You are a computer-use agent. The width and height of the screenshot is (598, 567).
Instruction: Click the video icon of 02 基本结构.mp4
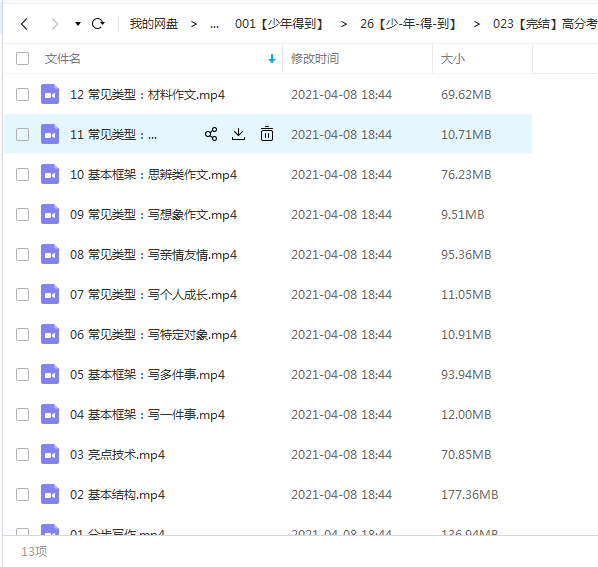click(50, 495)
